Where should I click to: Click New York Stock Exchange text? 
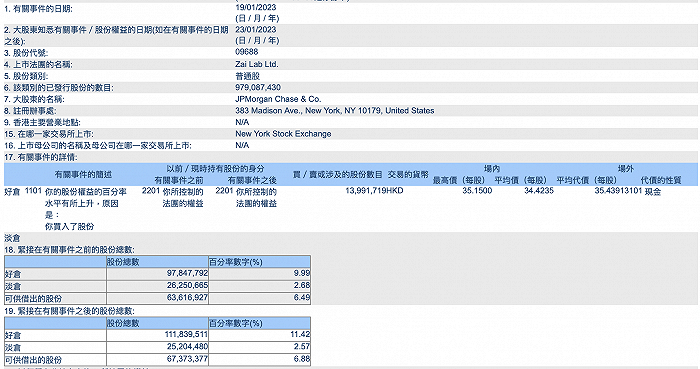[283, 134]
